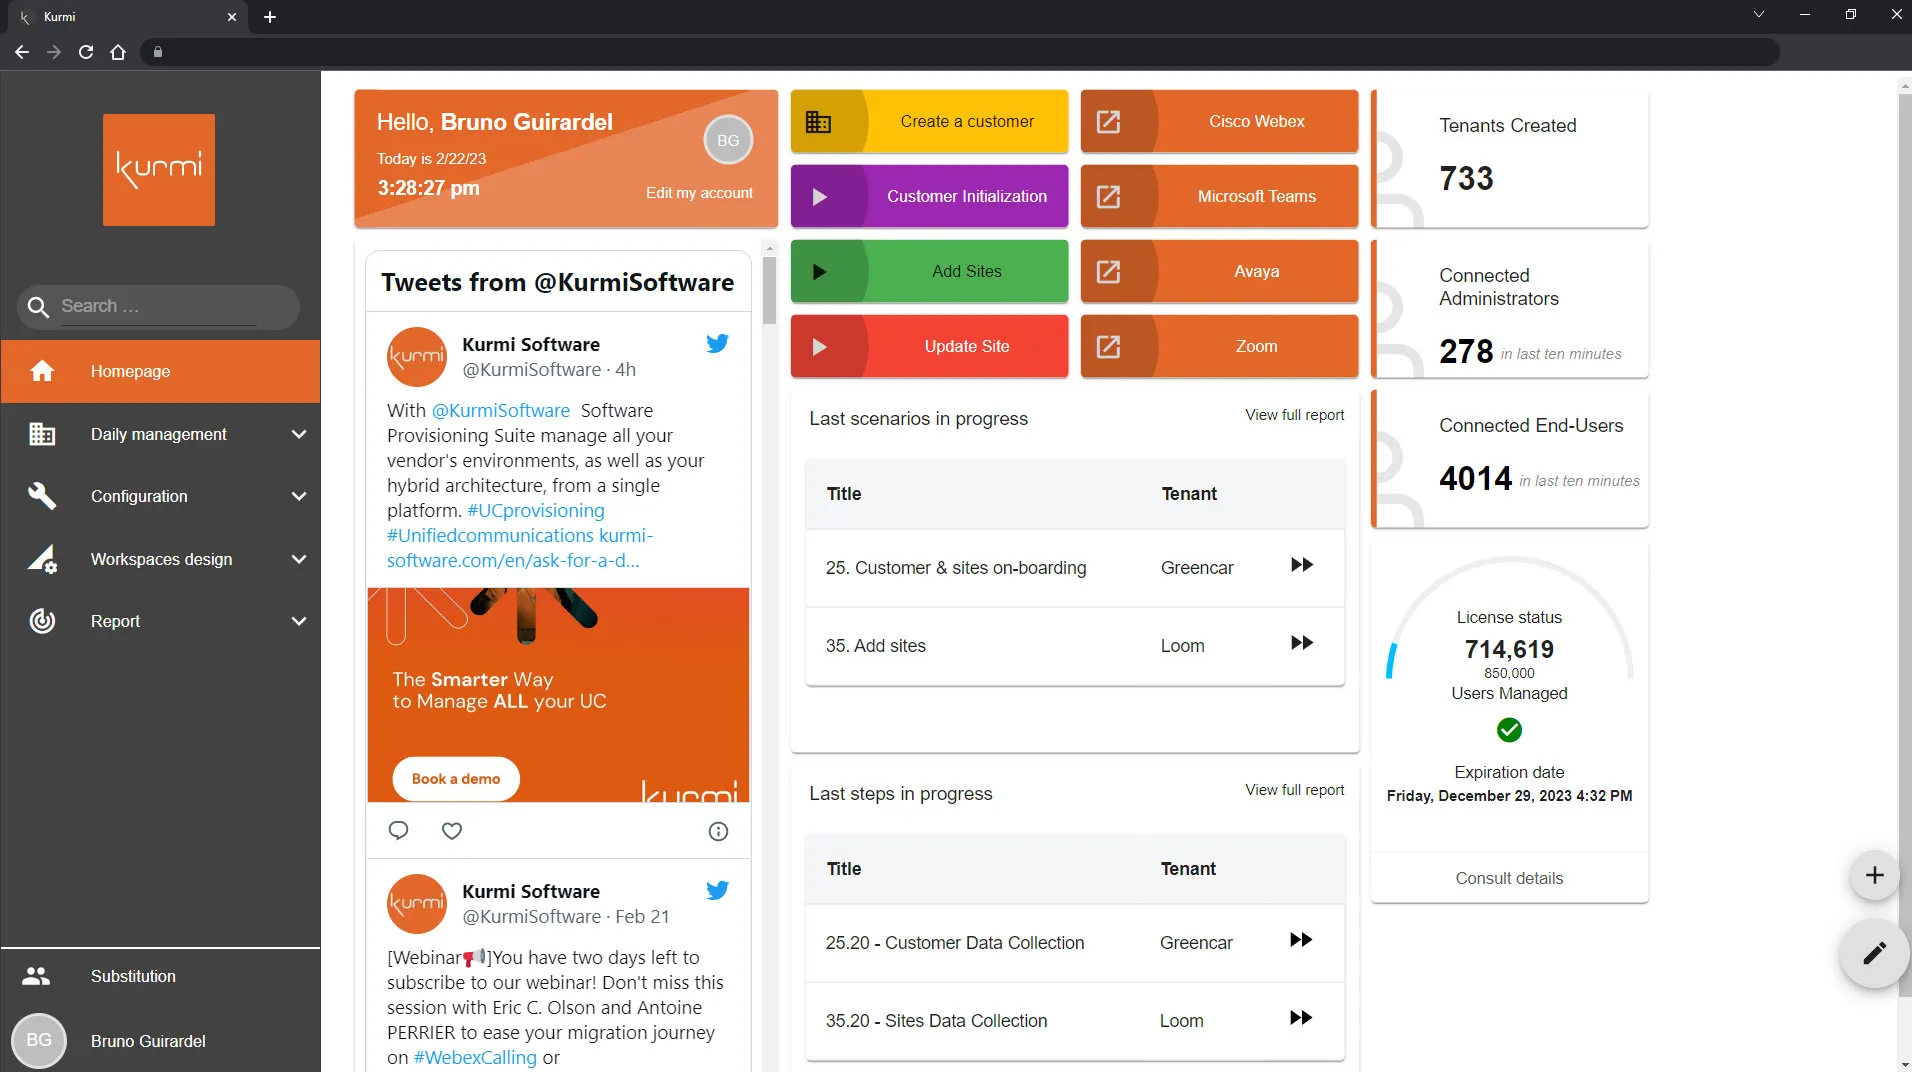1912x1072 pixels.
Task: View full report for Last scenarios in progress
Action: (1294, 415)
